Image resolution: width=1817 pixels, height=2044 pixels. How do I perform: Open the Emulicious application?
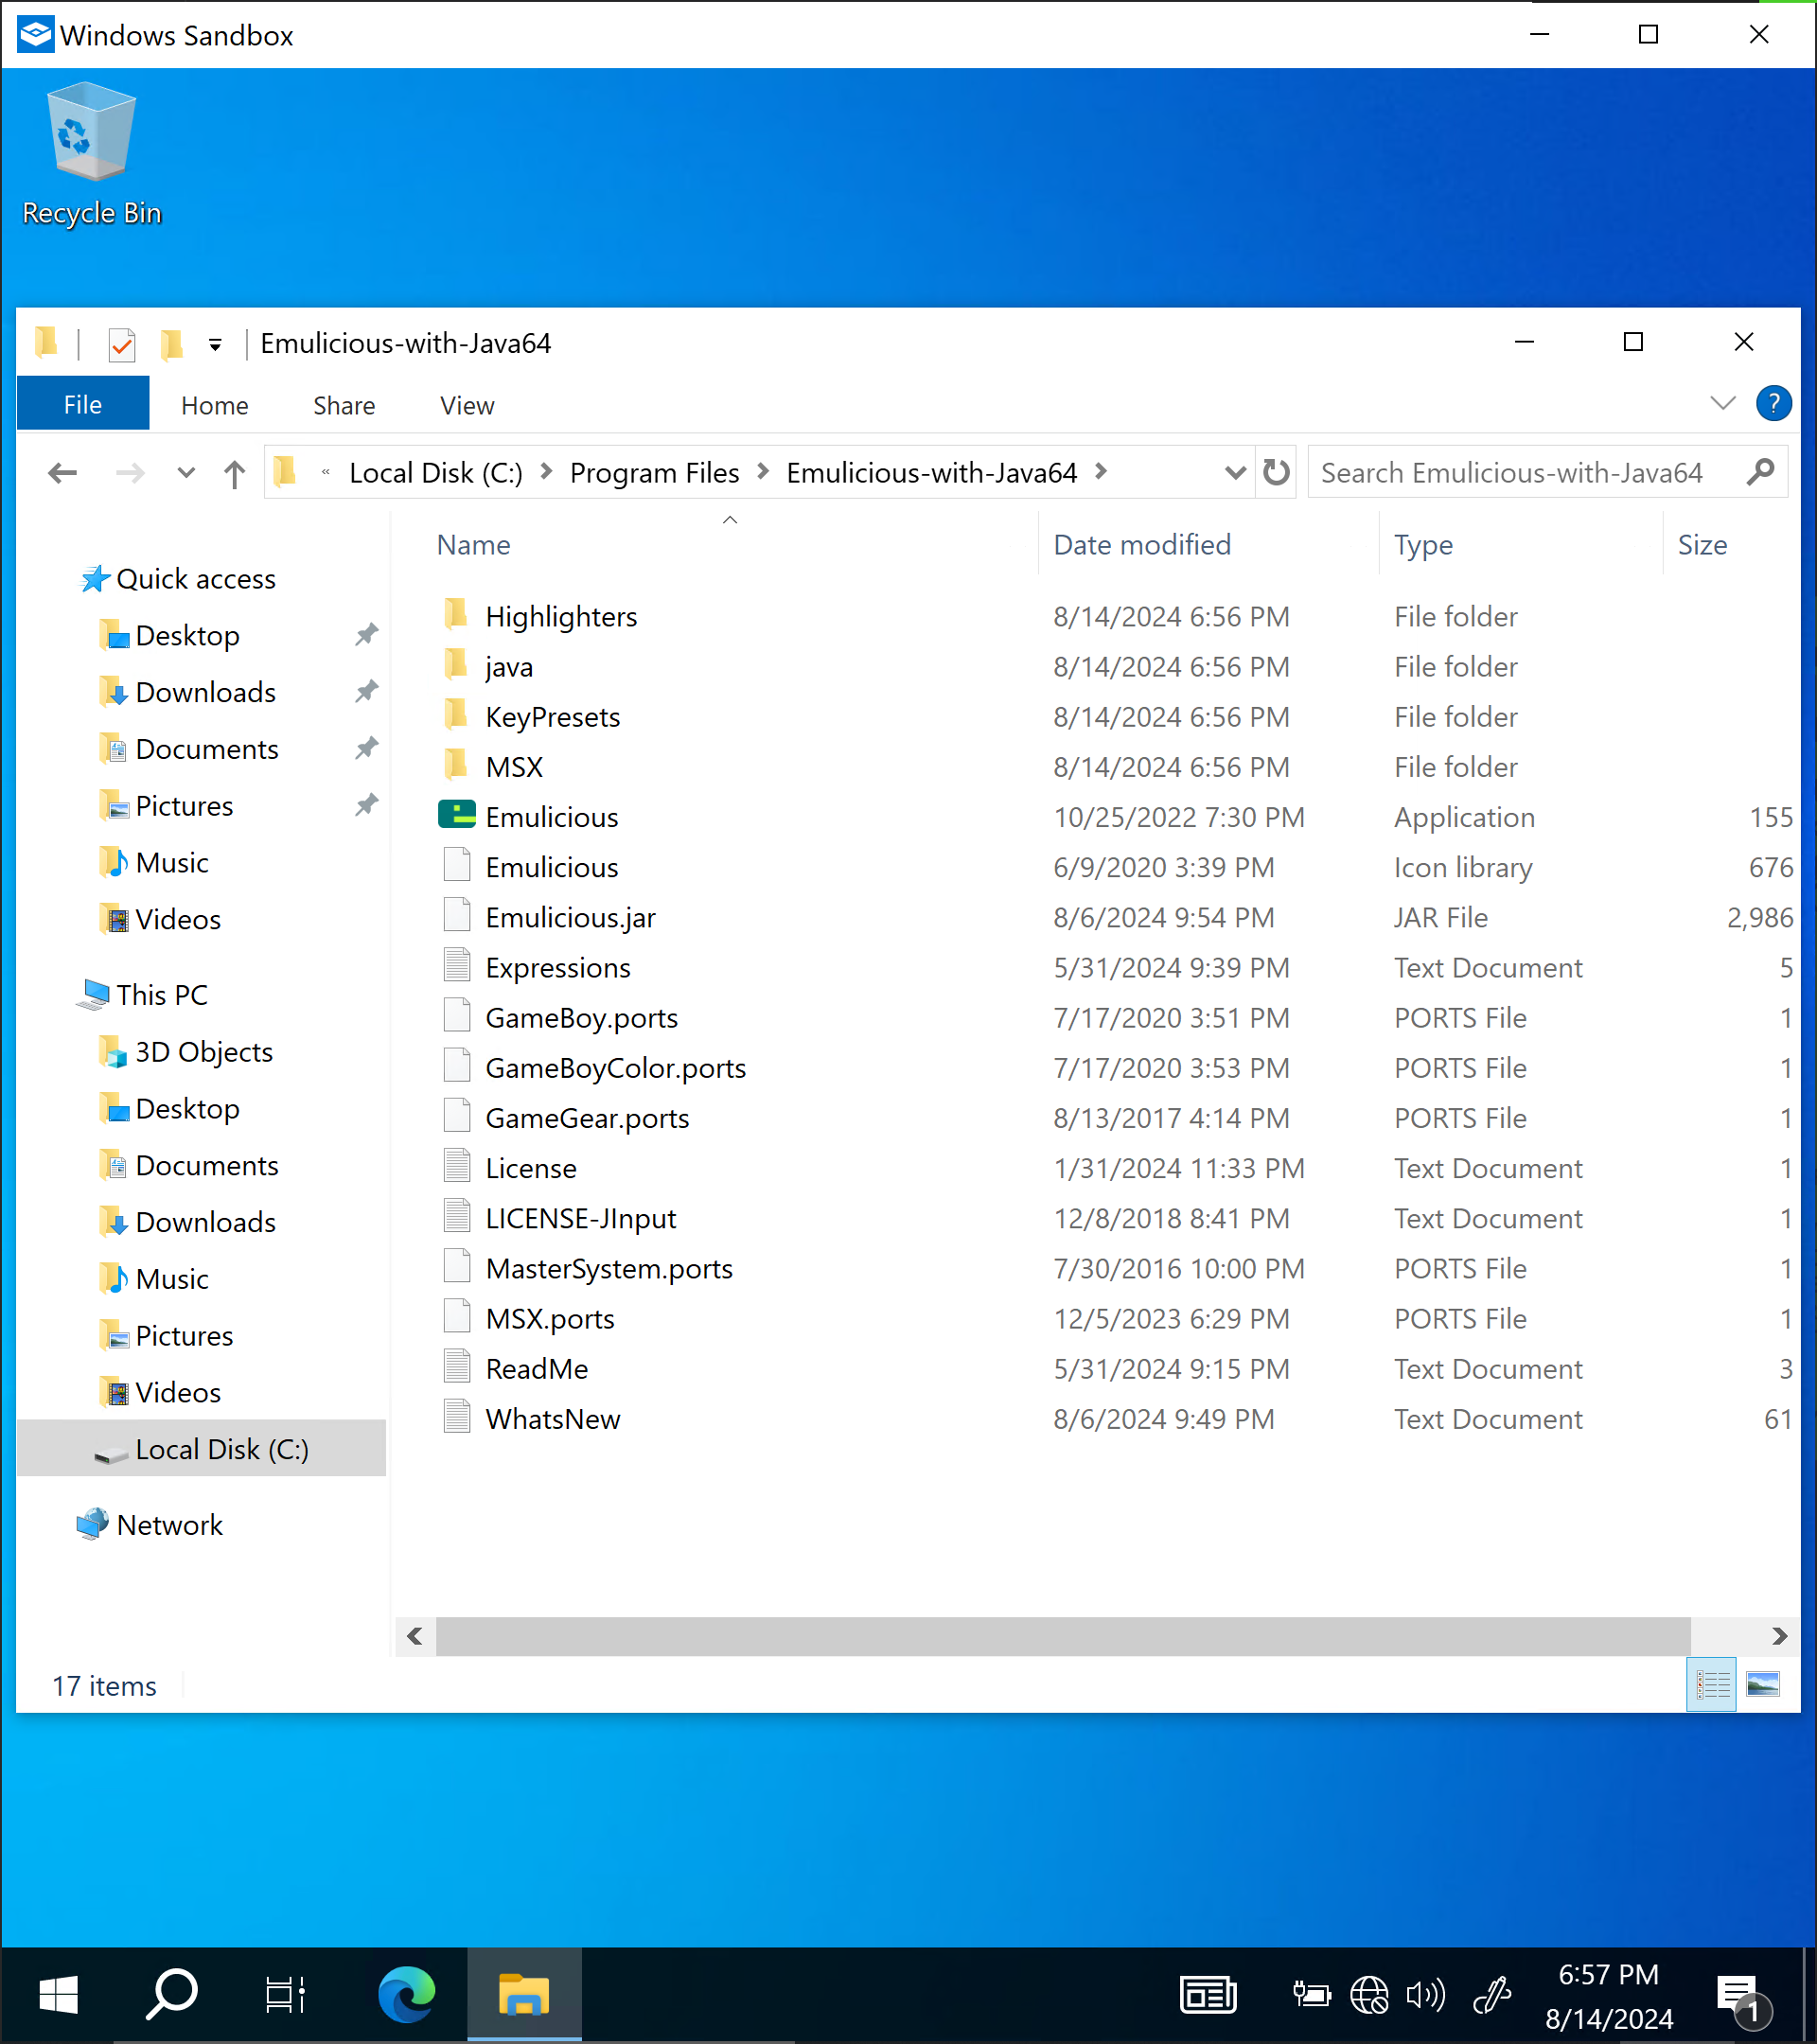coord(549,815)
